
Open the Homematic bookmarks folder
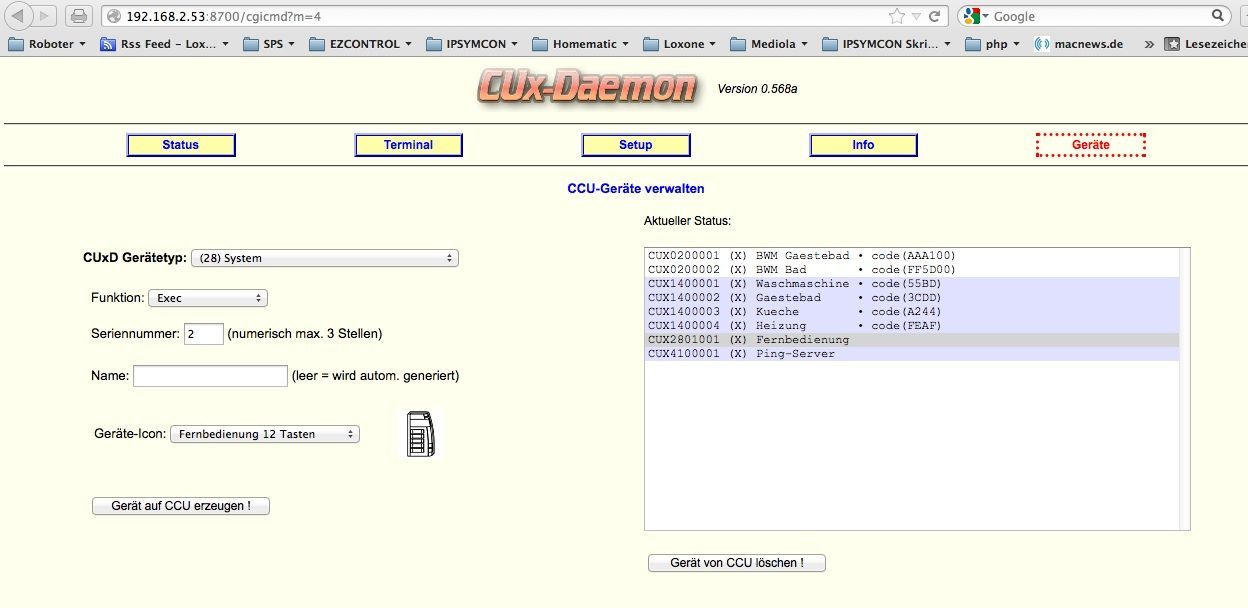(x=580, y=44)
